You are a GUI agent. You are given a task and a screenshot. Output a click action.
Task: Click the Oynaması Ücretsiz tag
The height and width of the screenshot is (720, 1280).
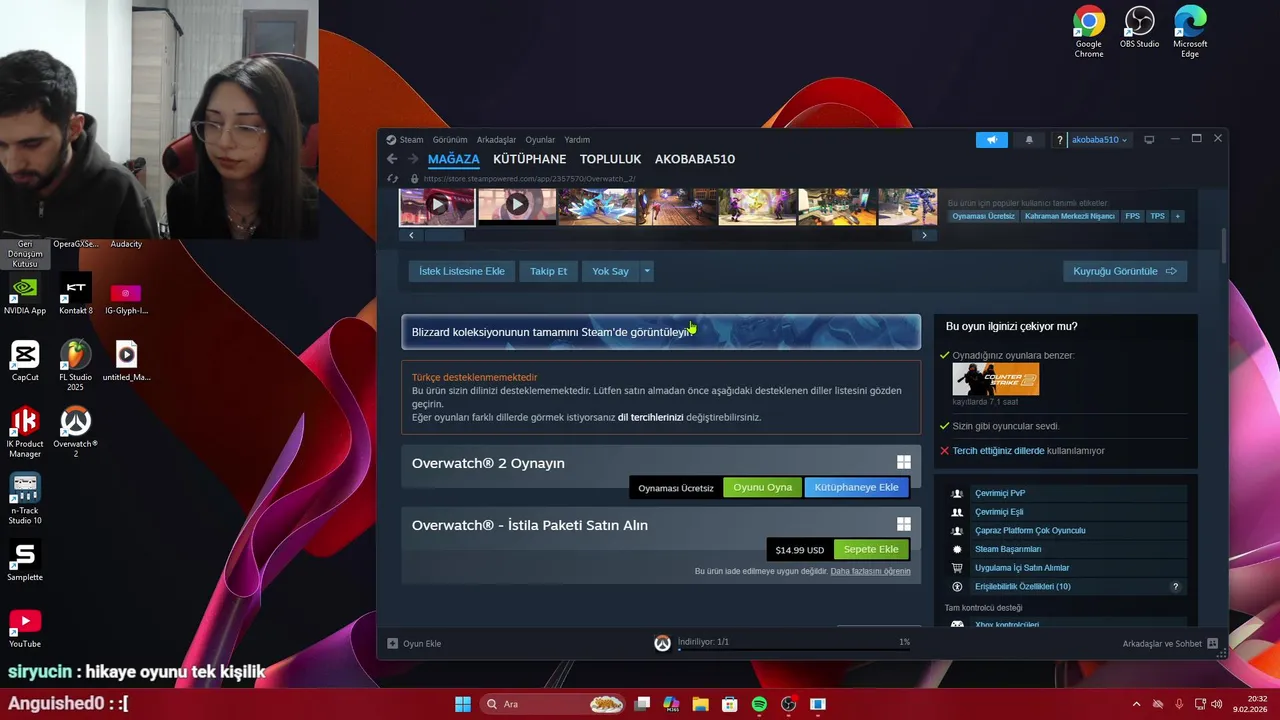[983, 216]
